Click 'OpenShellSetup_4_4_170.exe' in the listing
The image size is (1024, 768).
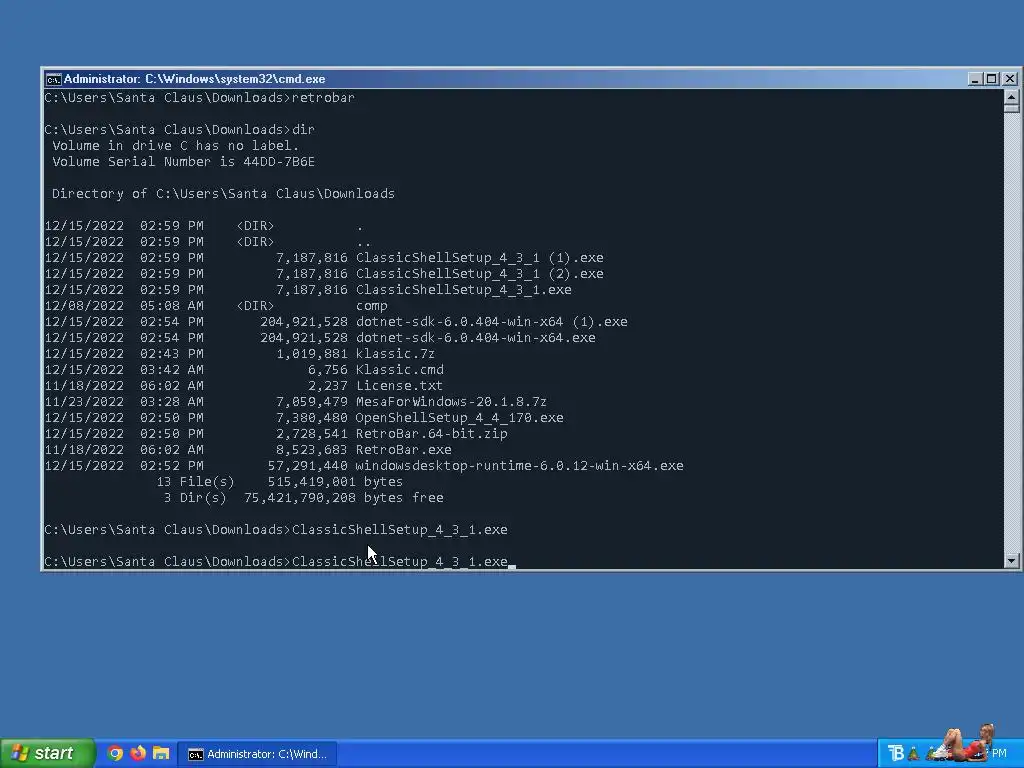pyautogui.click(x=459, y=418)
